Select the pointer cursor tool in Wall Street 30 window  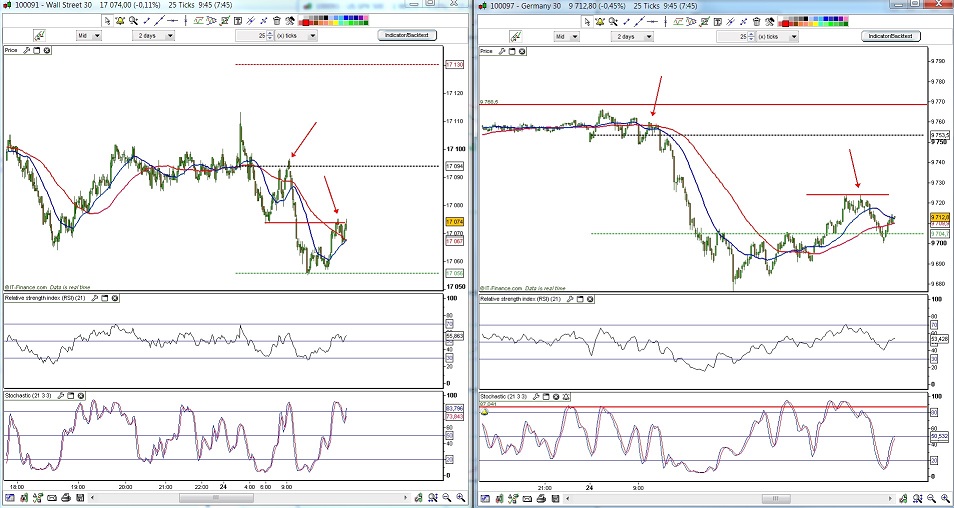coord(107,21)
